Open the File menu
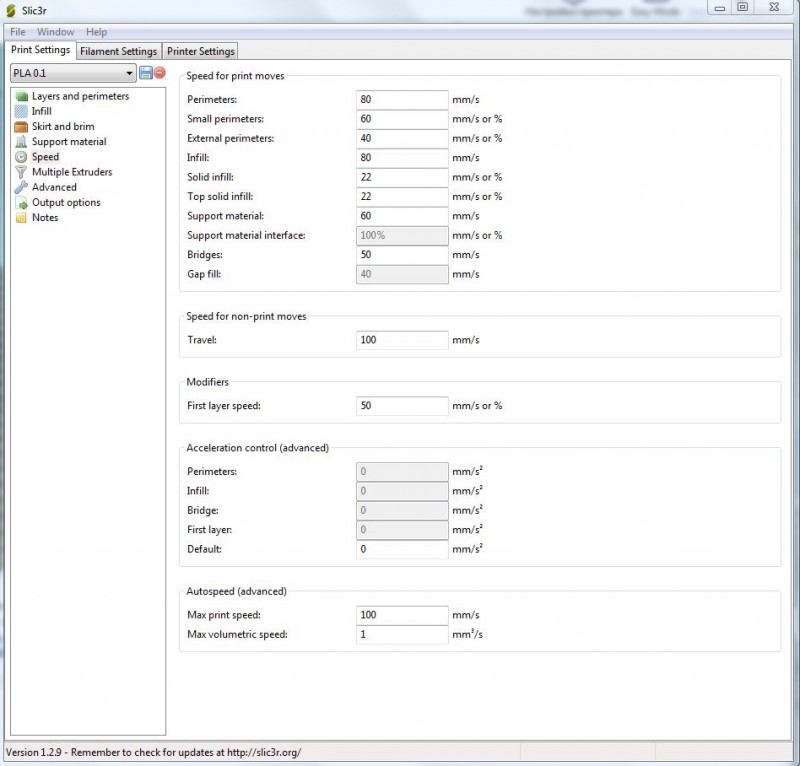This screenshot has width=800, height=766. [18, 32]
